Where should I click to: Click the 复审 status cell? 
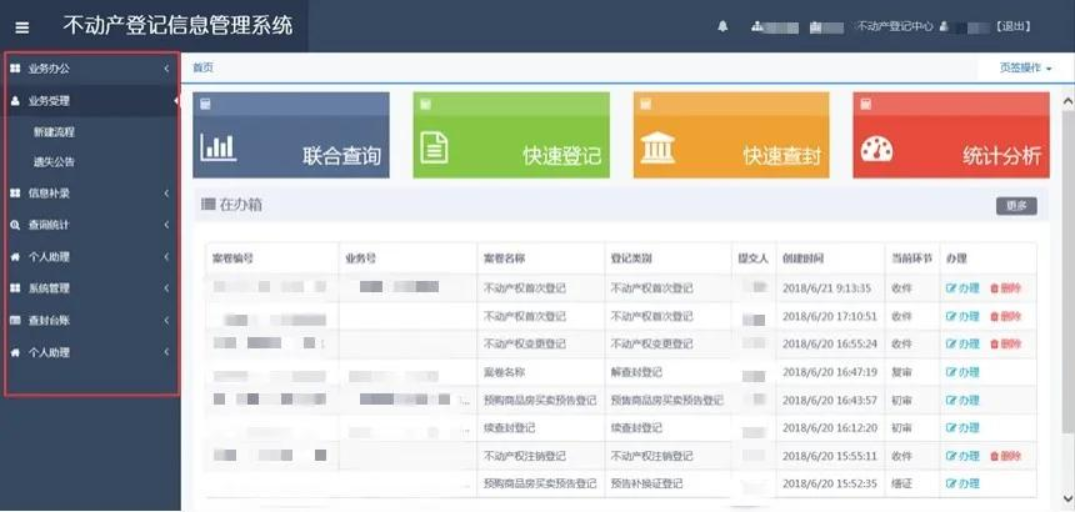point(901,372)
